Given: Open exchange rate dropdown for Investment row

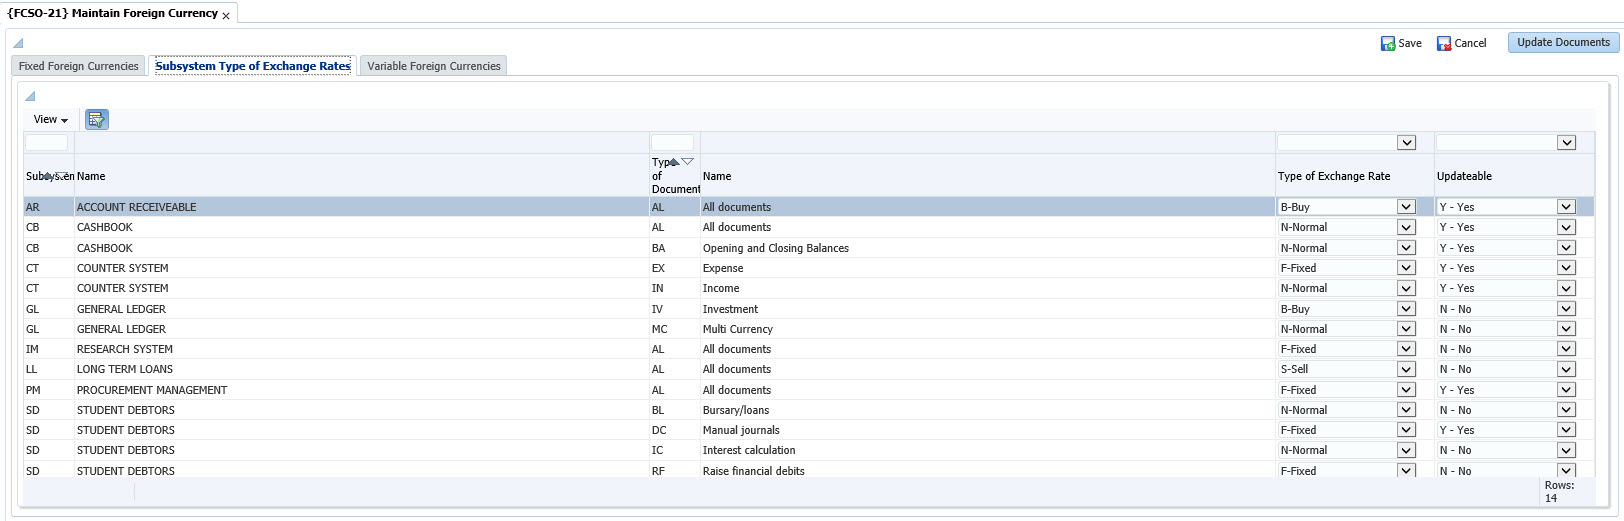Looking at the screenshot, I should [x=1406, y=309].
